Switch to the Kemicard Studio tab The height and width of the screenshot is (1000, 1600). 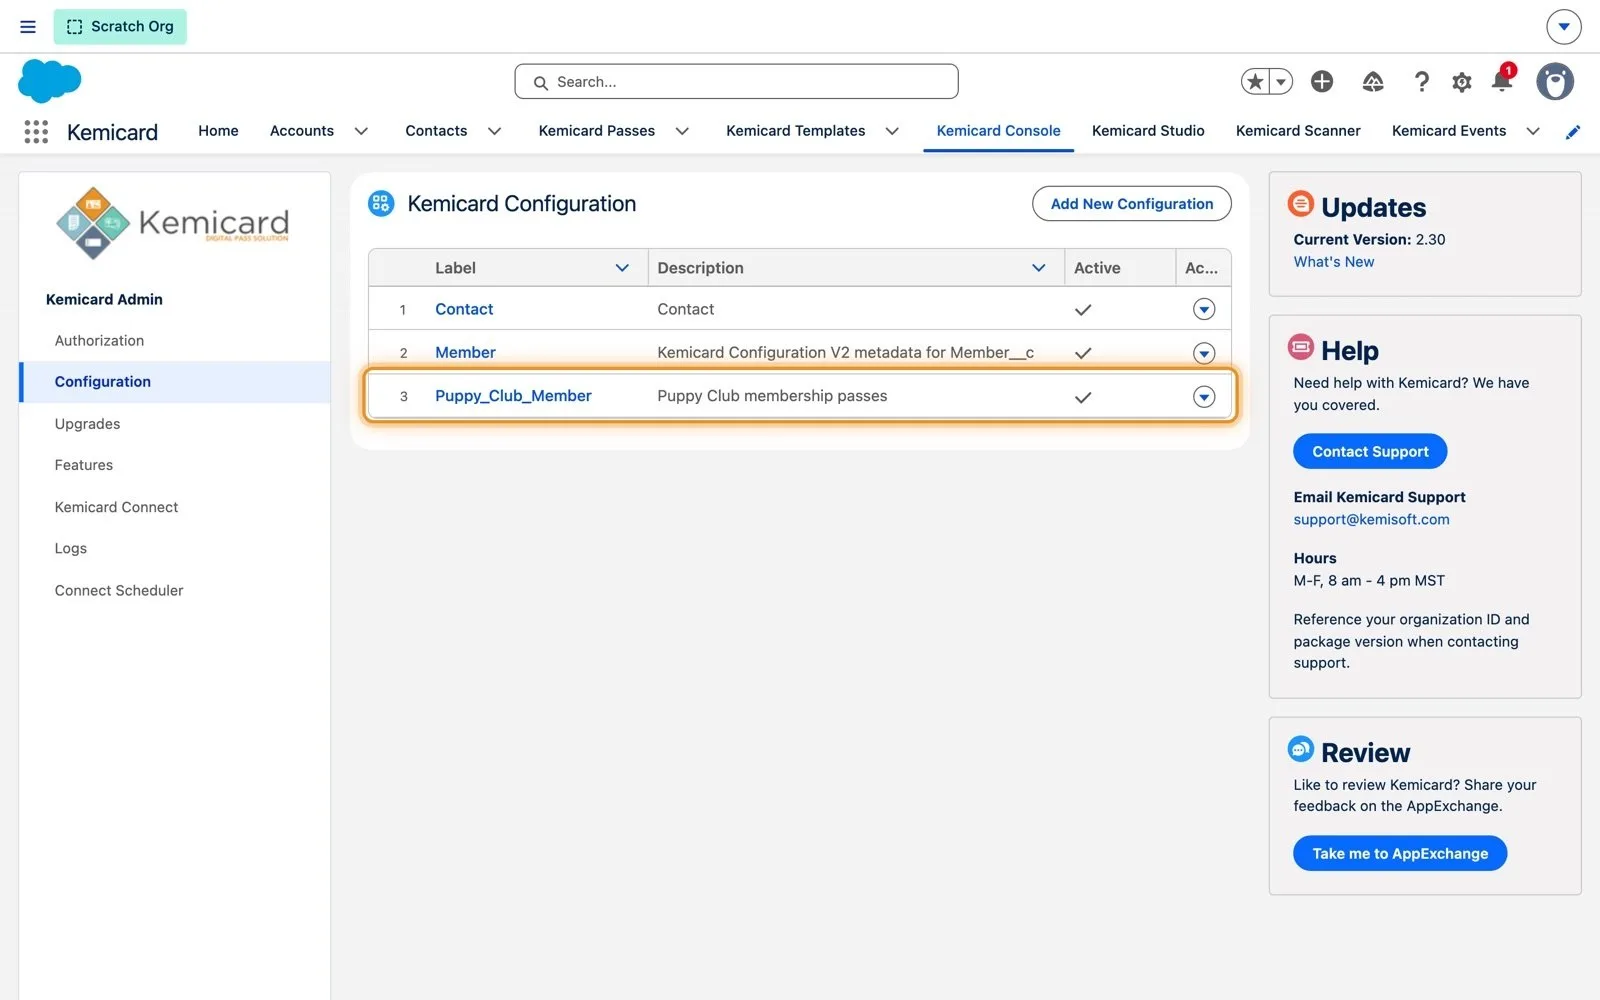click(x=1148, y=131)
